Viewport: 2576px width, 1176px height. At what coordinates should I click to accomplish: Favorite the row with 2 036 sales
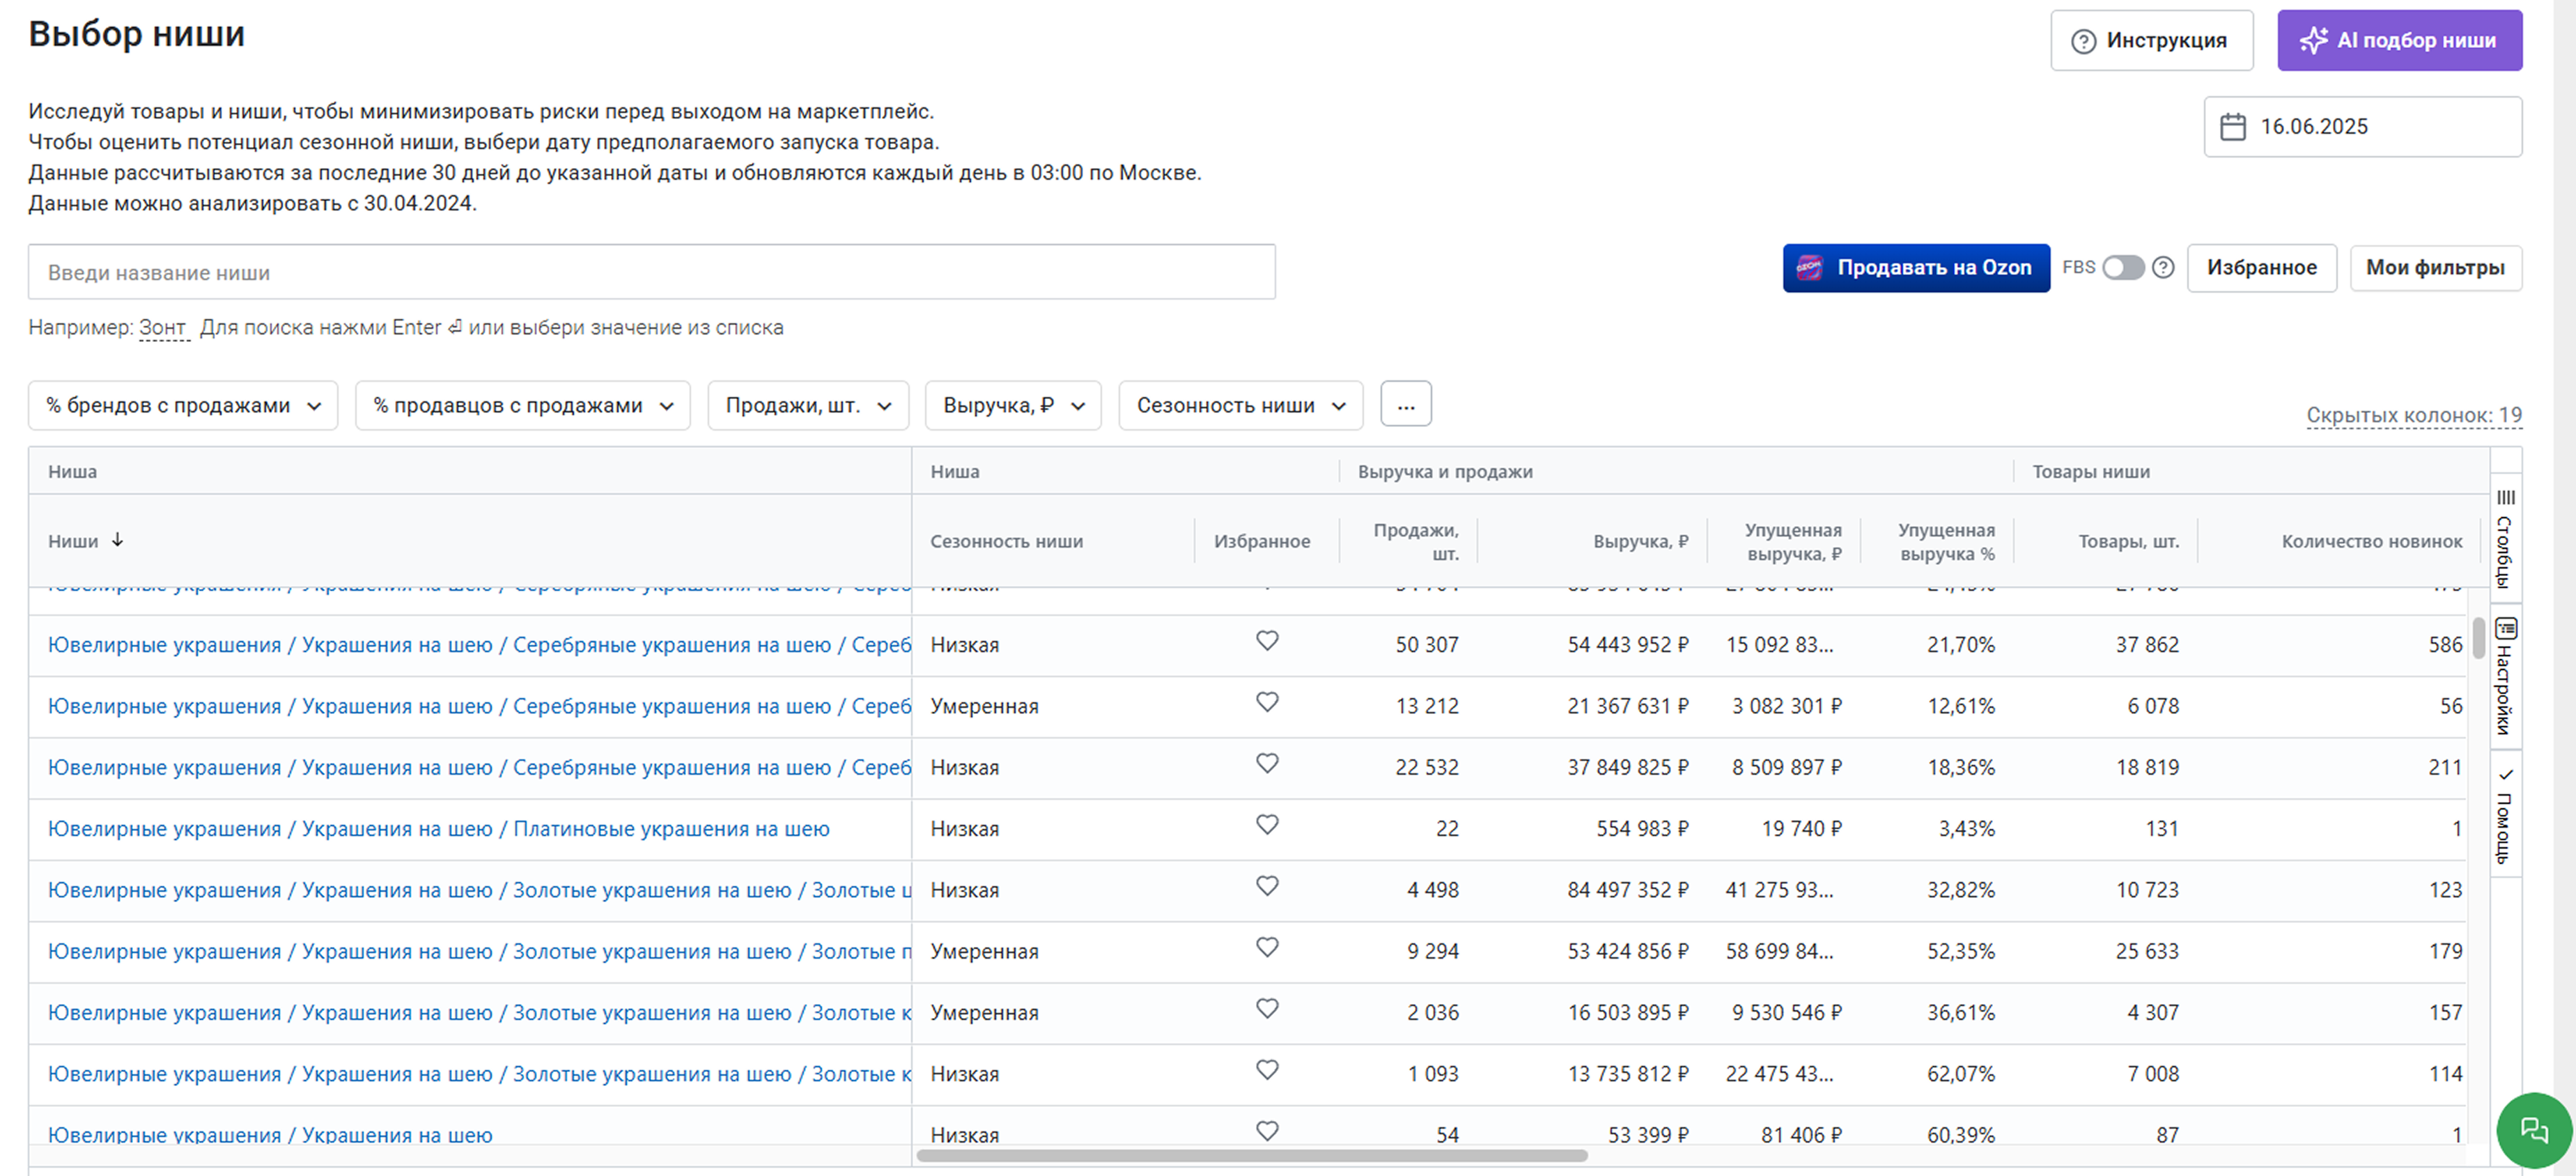(x=1267, y=1009)
